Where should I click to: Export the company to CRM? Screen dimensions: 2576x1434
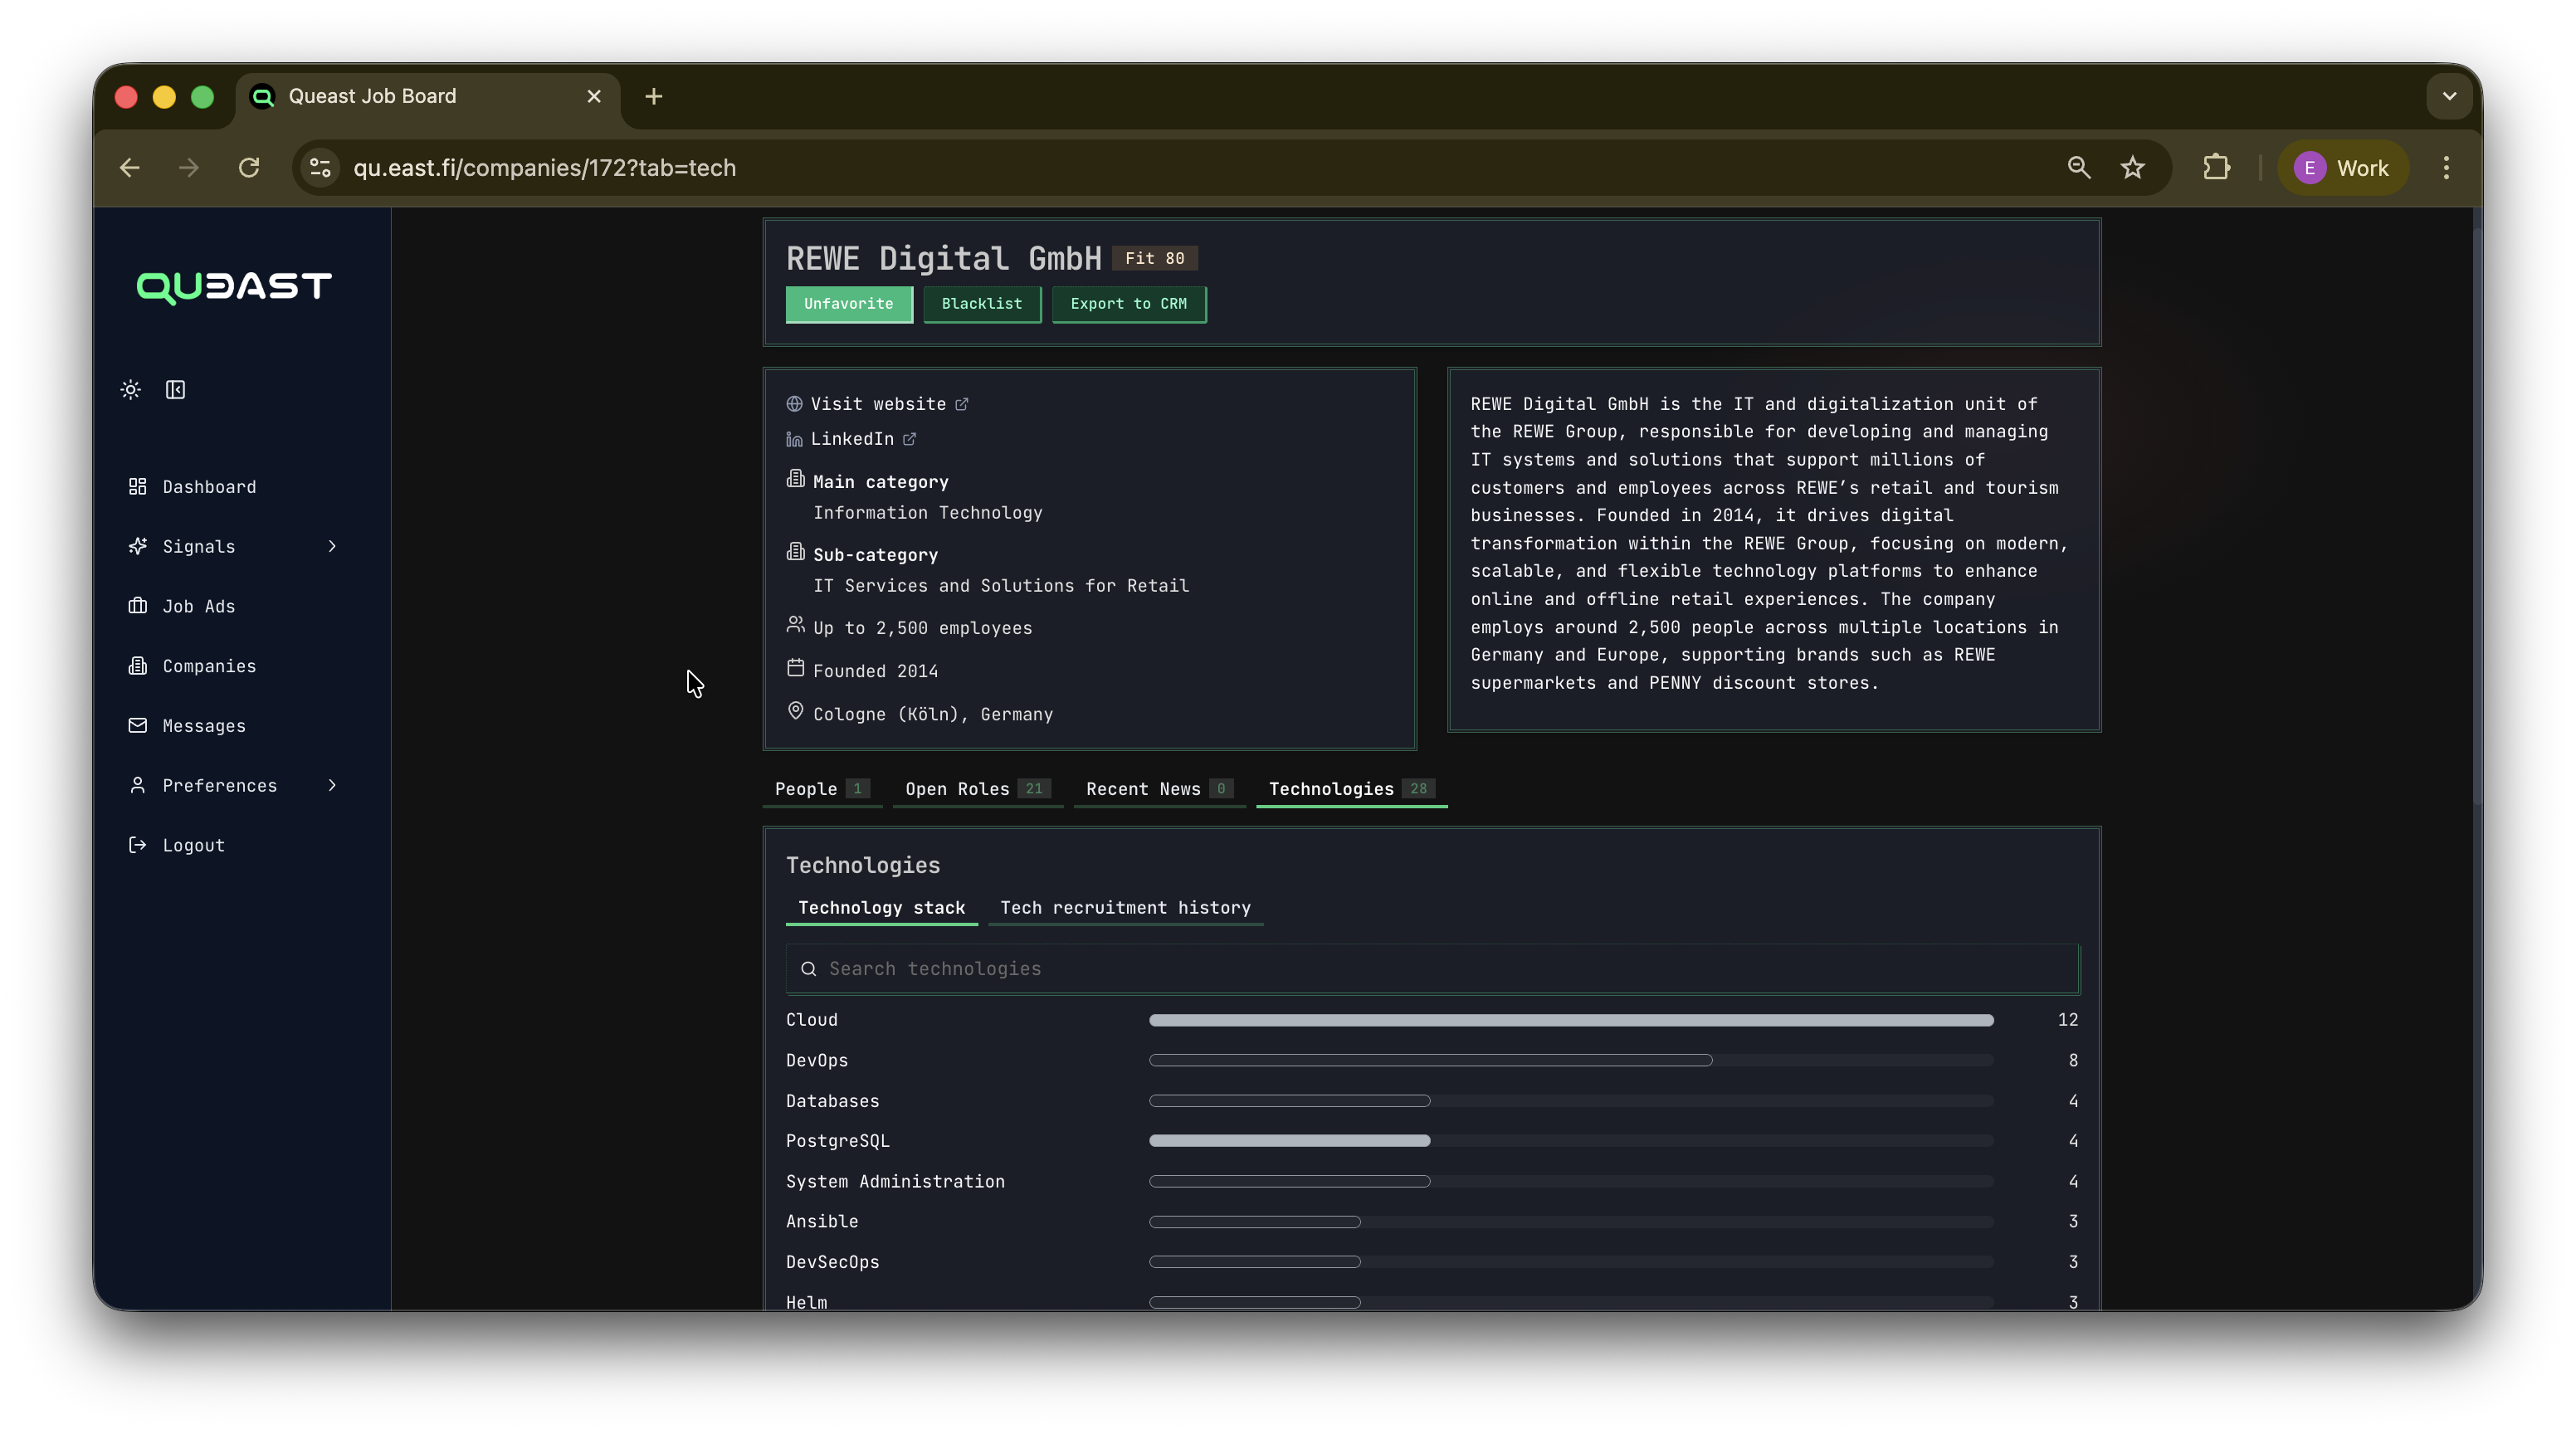point(1128,304)
